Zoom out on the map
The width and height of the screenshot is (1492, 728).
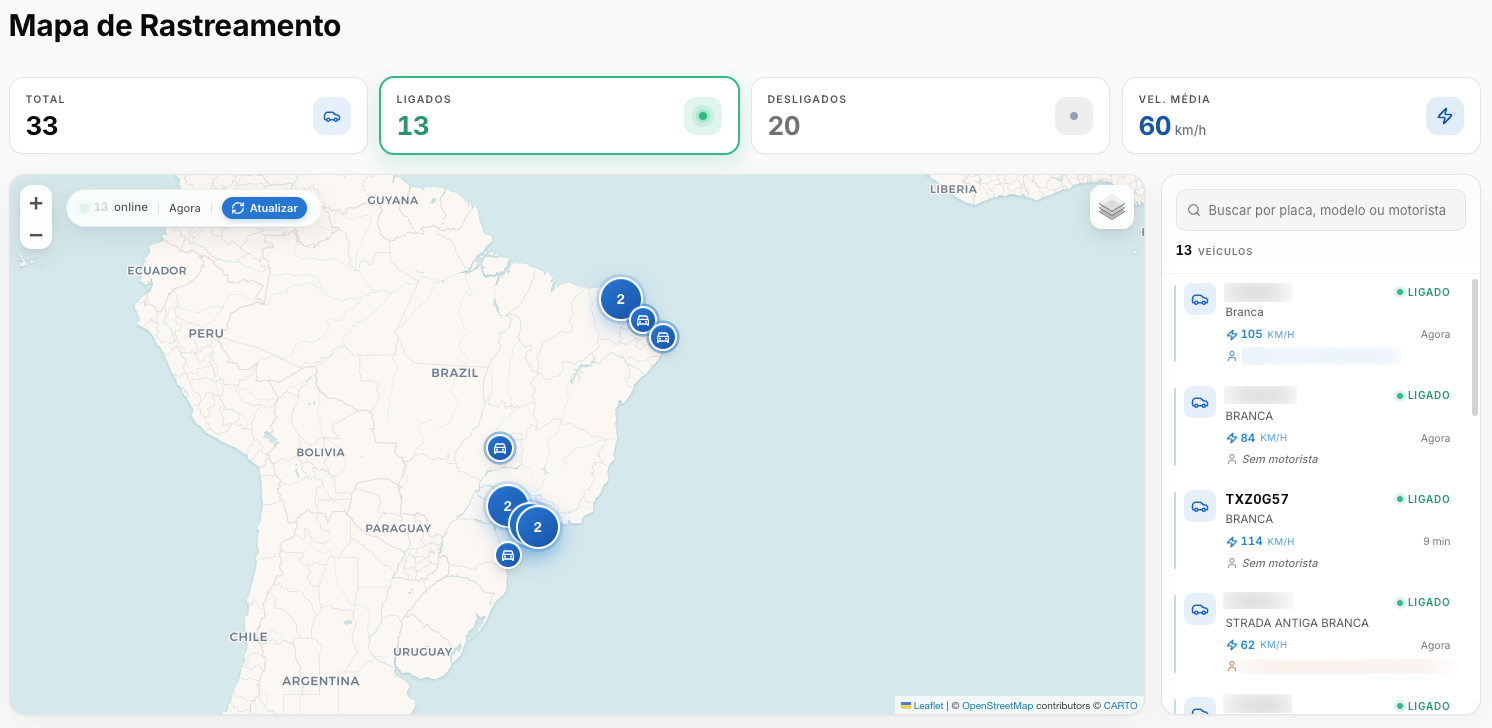(36, 235)
